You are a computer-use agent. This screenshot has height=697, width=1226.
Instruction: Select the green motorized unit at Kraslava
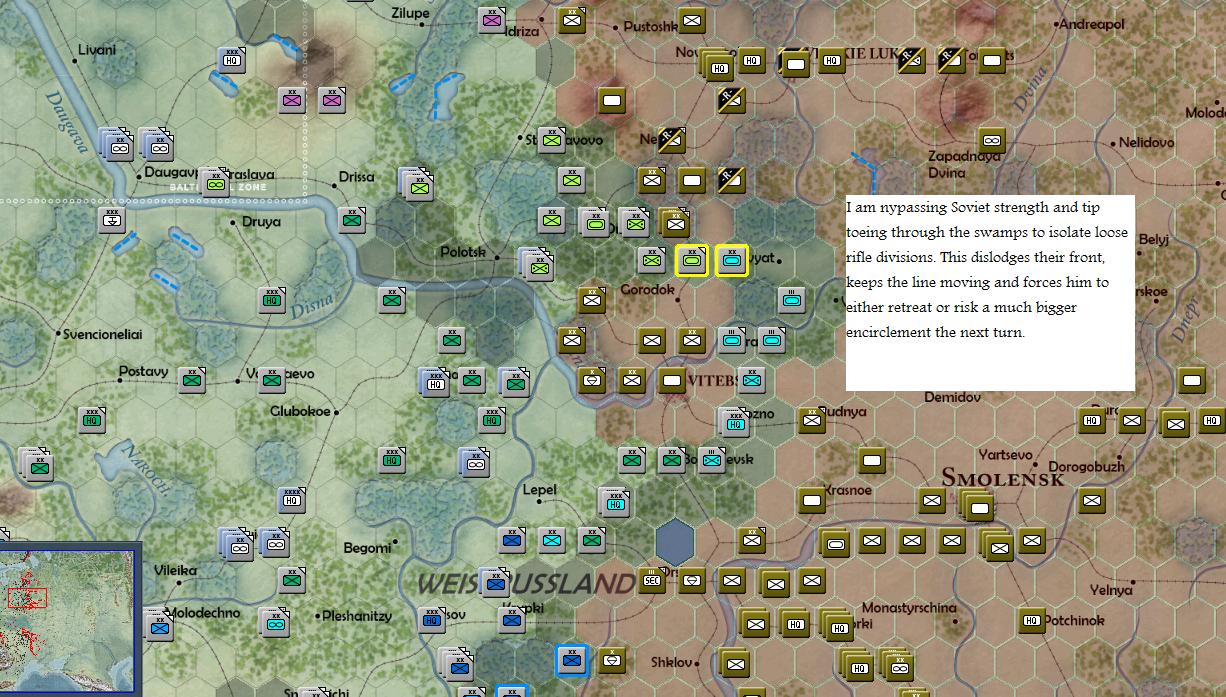click(215, 182)
